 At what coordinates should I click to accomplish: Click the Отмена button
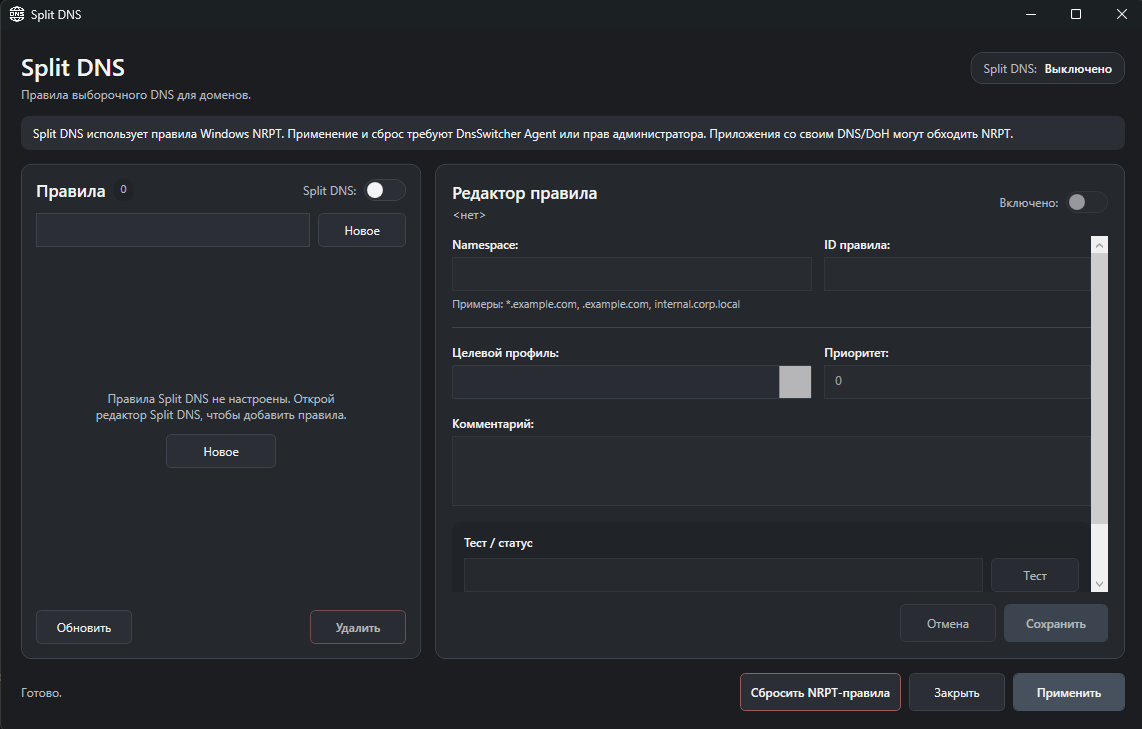pos(948,623)
